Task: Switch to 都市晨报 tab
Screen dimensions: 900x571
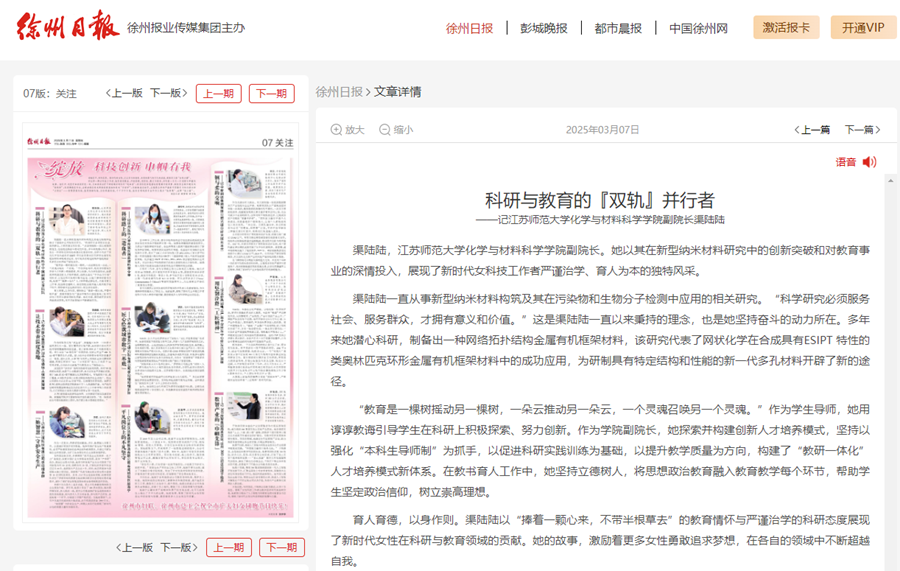Action: click(618, 28)
